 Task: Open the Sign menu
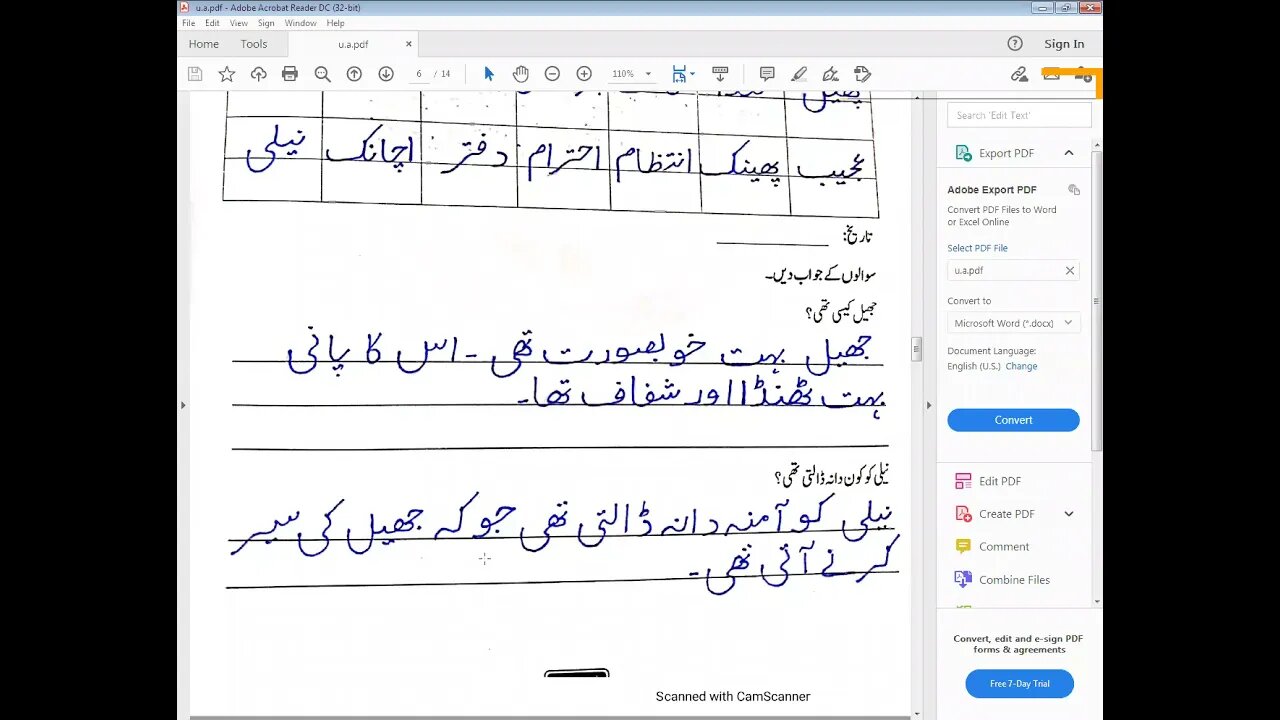266,23
